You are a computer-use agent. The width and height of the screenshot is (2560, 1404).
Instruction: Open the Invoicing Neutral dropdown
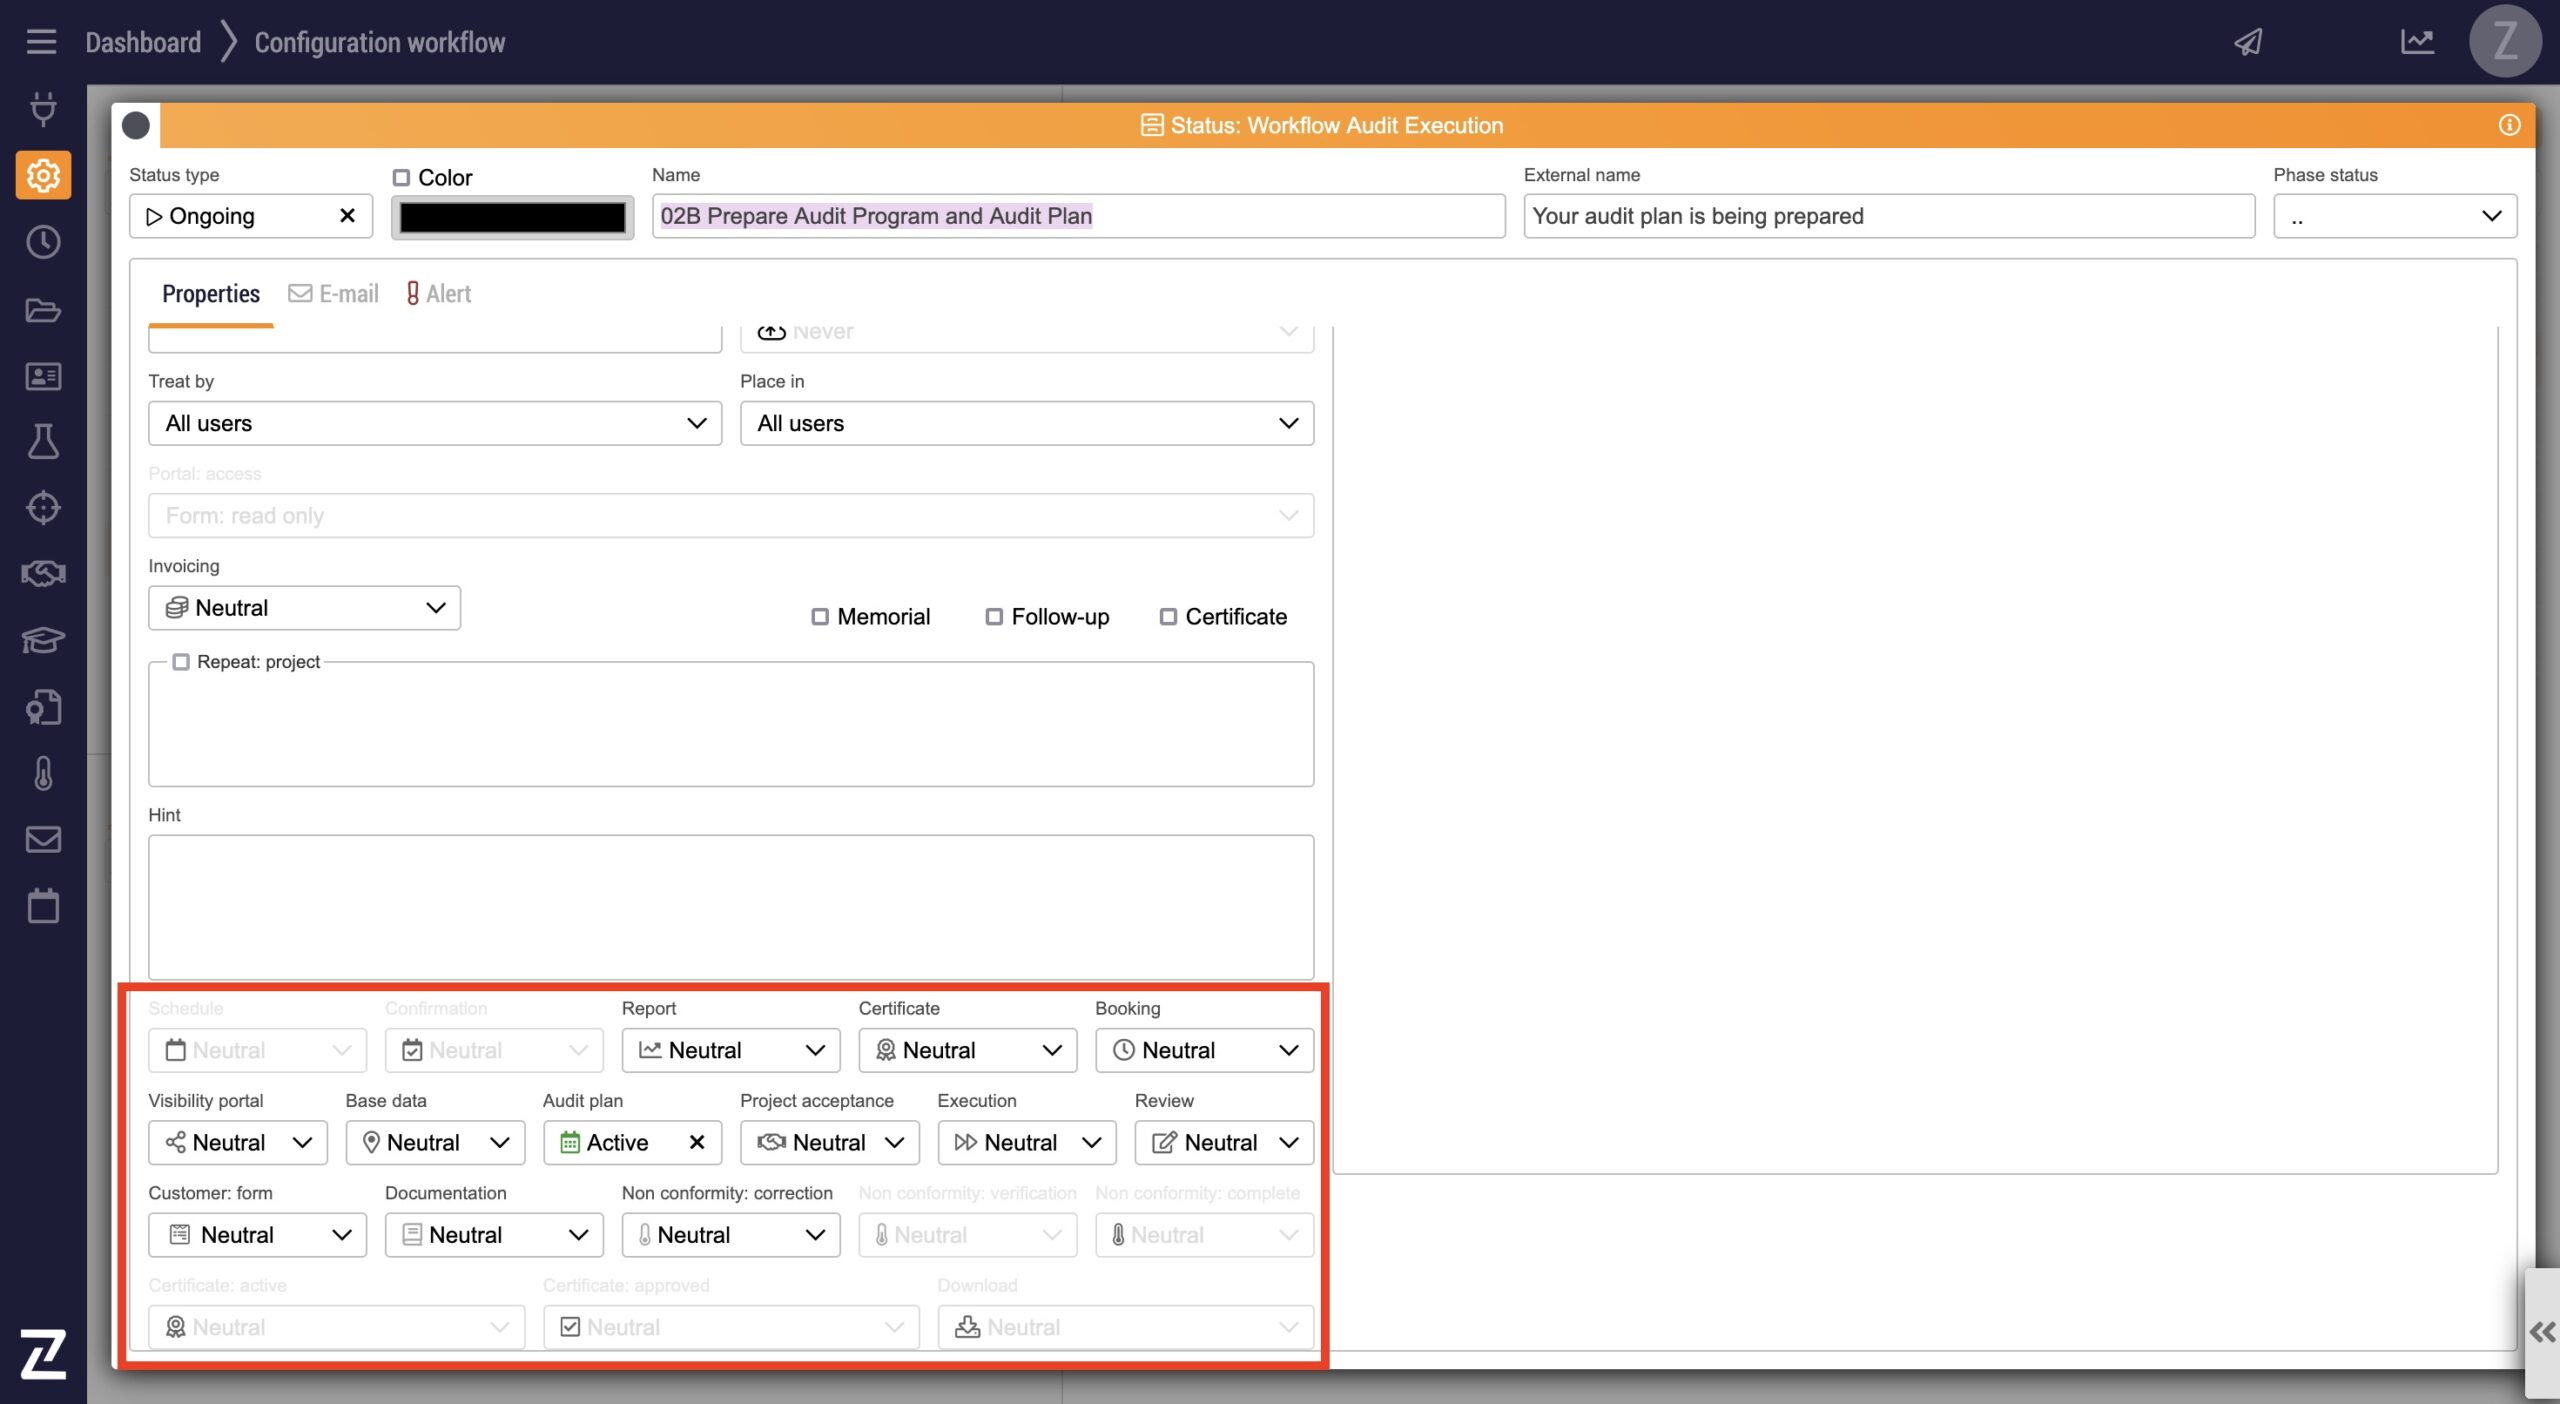[x=304, y=608]
